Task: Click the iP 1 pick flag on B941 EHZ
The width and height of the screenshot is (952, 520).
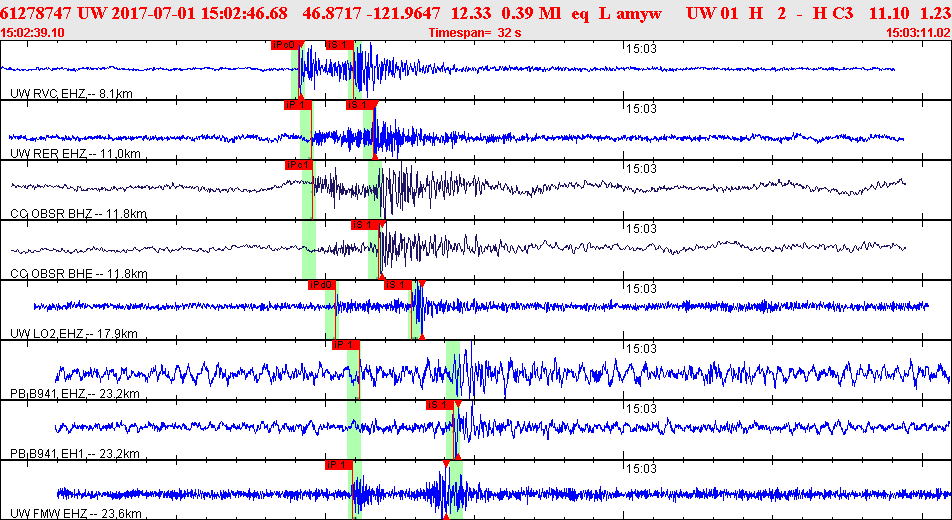Action: point(346,346)
